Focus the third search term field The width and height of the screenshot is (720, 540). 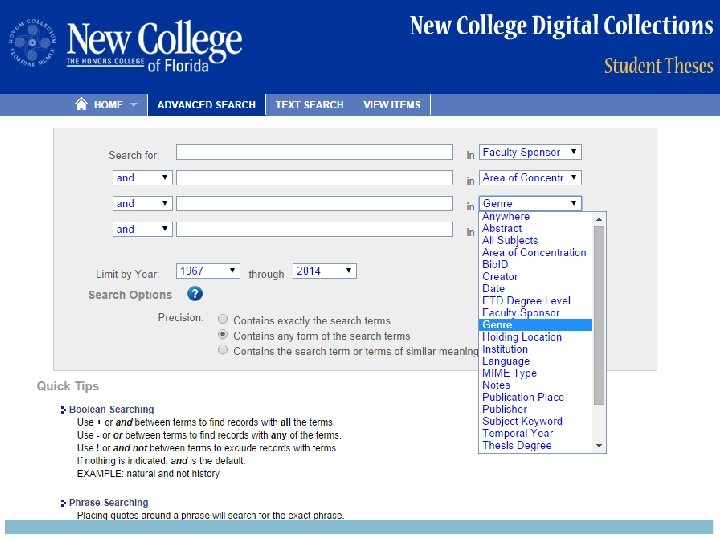(314, 203)
